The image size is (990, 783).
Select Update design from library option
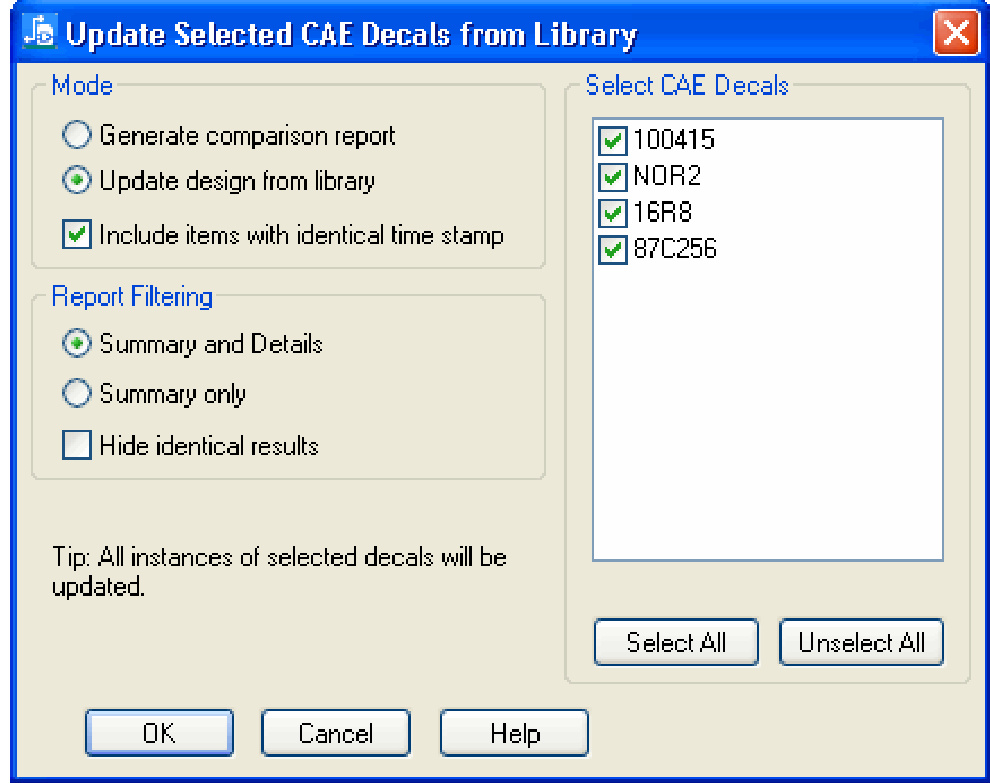click(77, 181)
